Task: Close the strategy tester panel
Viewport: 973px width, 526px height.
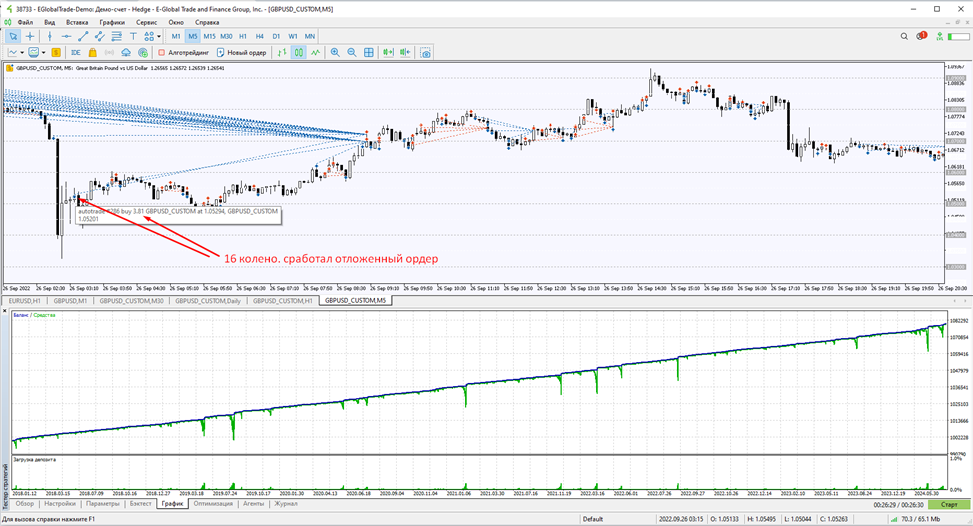Action: coord(6,311)
